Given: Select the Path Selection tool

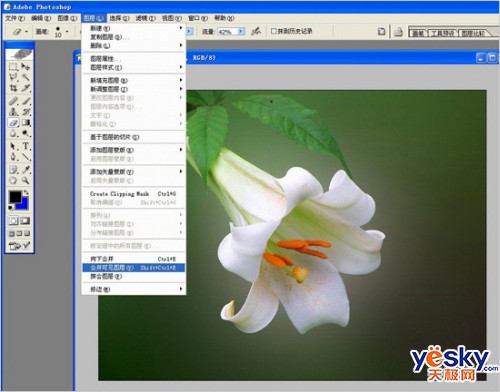Looking at the screenshot, I should (x=13, y=146).
